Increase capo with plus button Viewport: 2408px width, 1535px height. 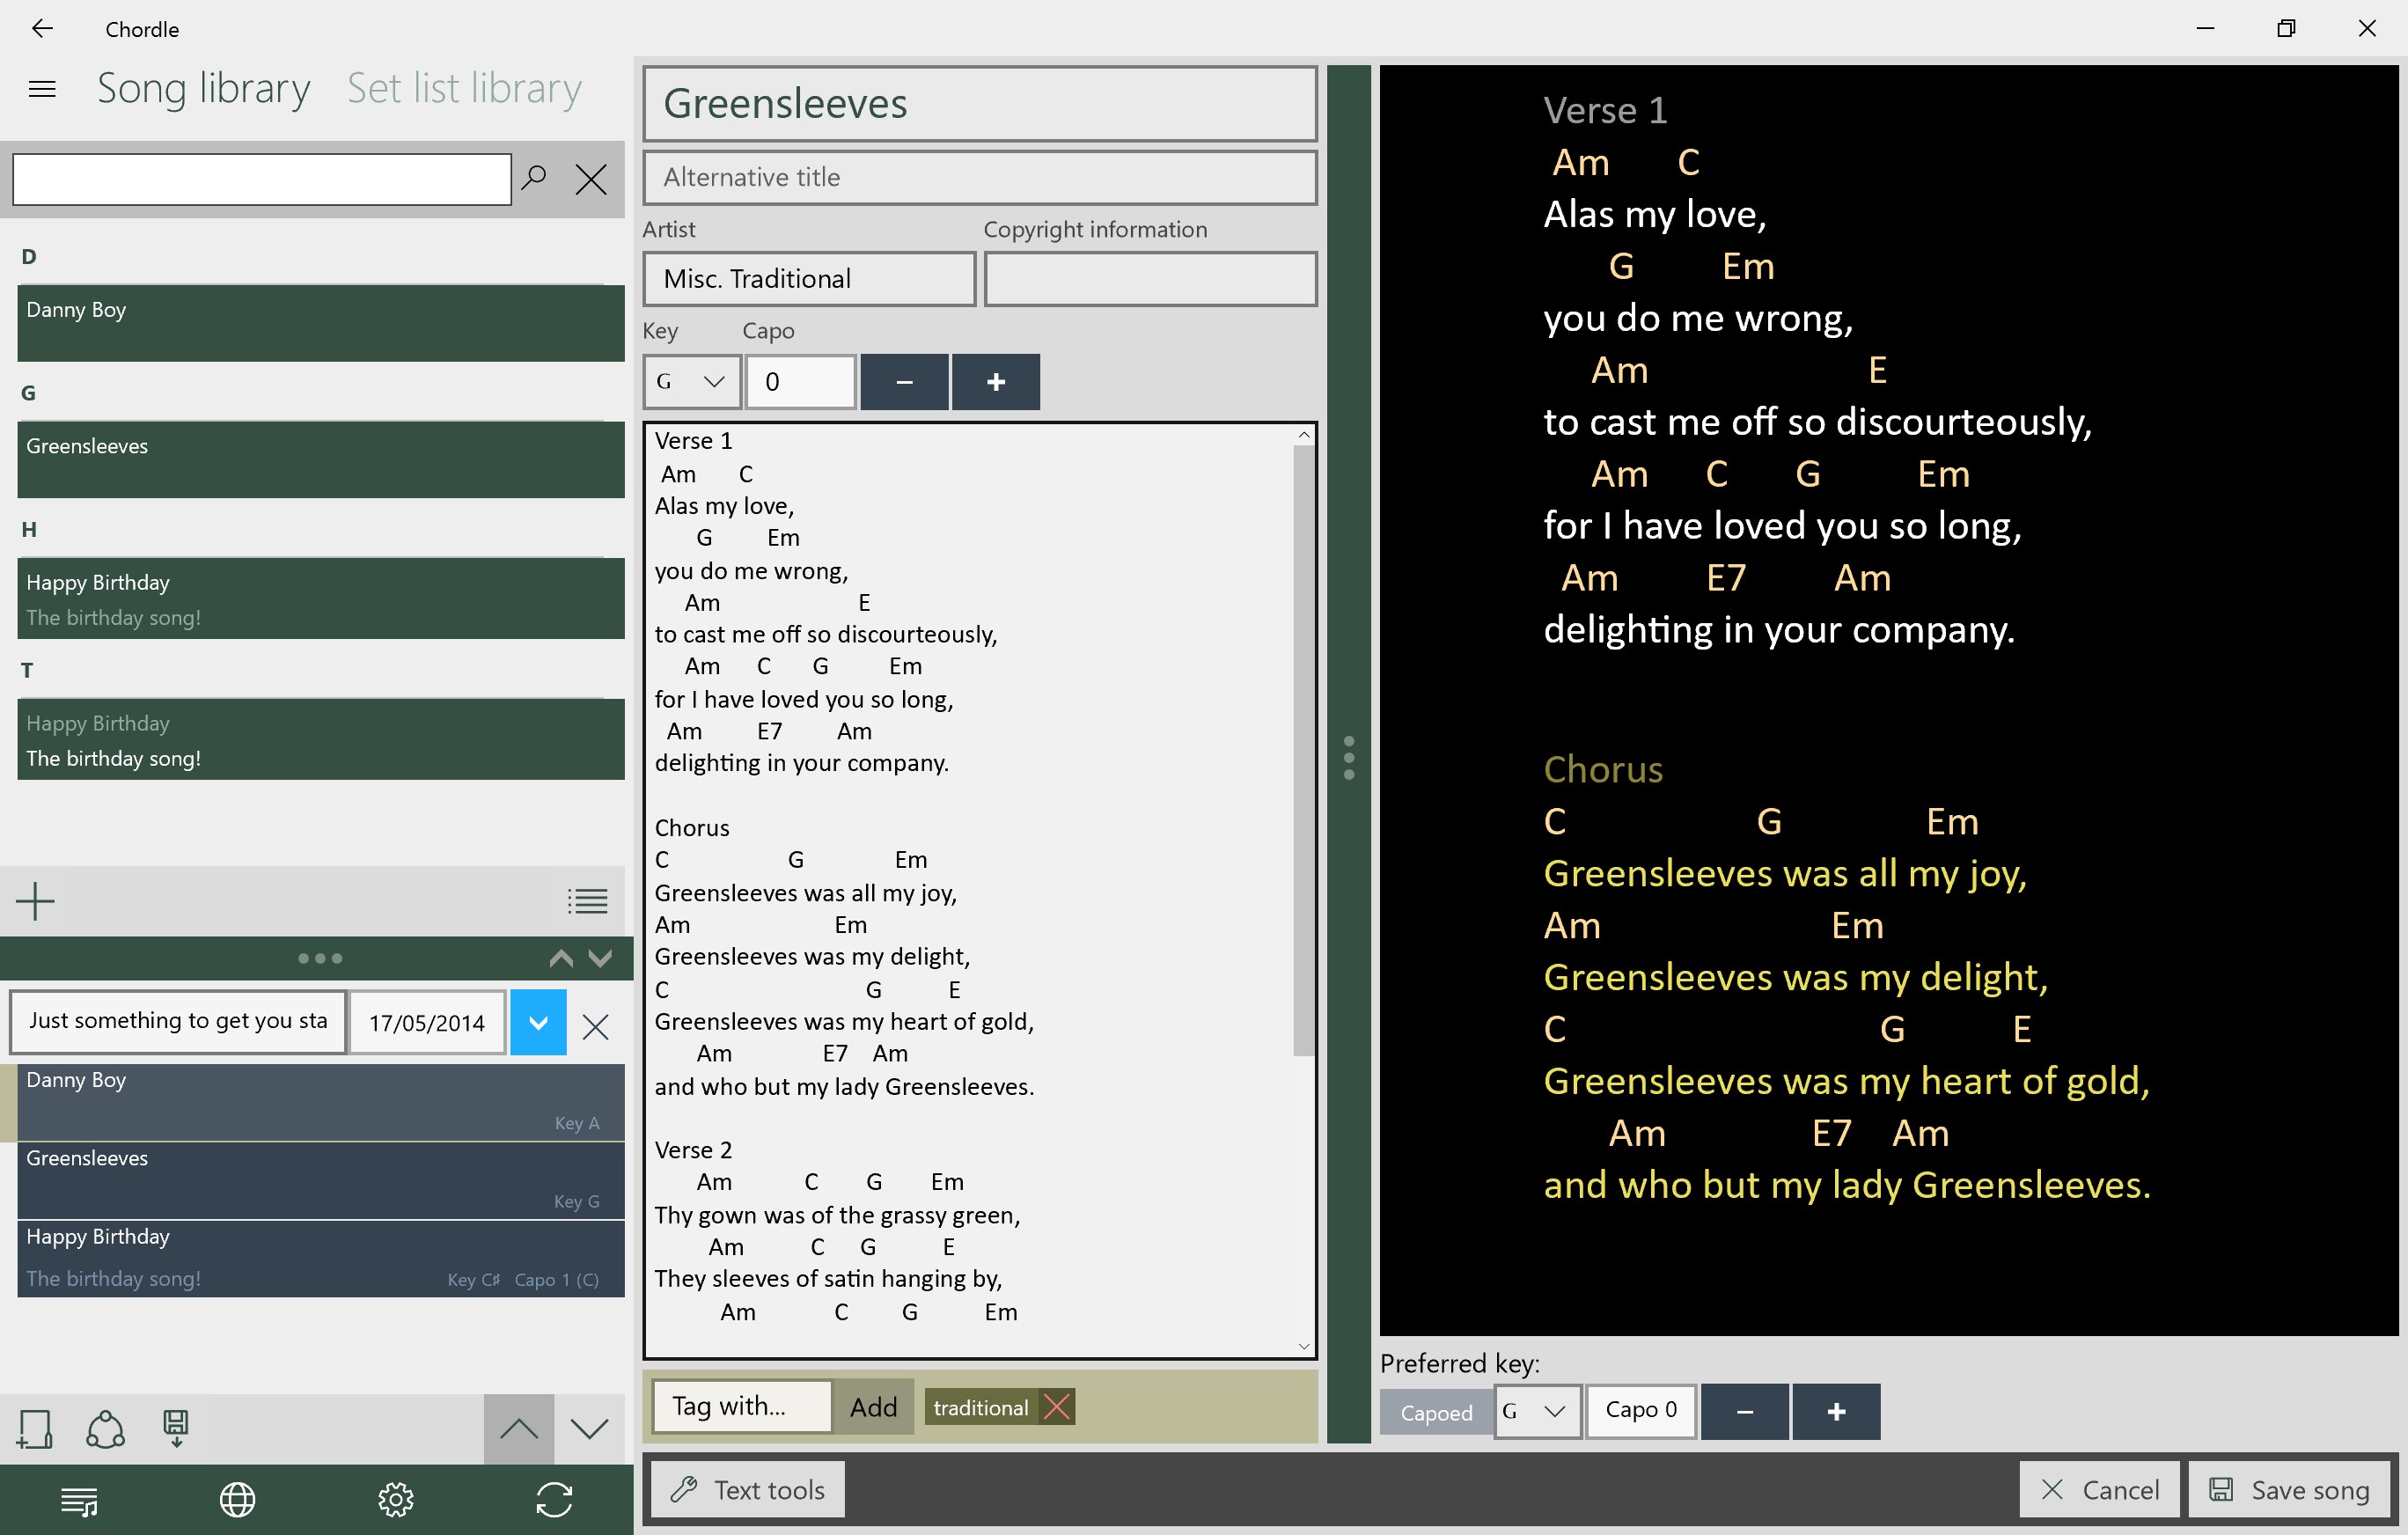995,381
